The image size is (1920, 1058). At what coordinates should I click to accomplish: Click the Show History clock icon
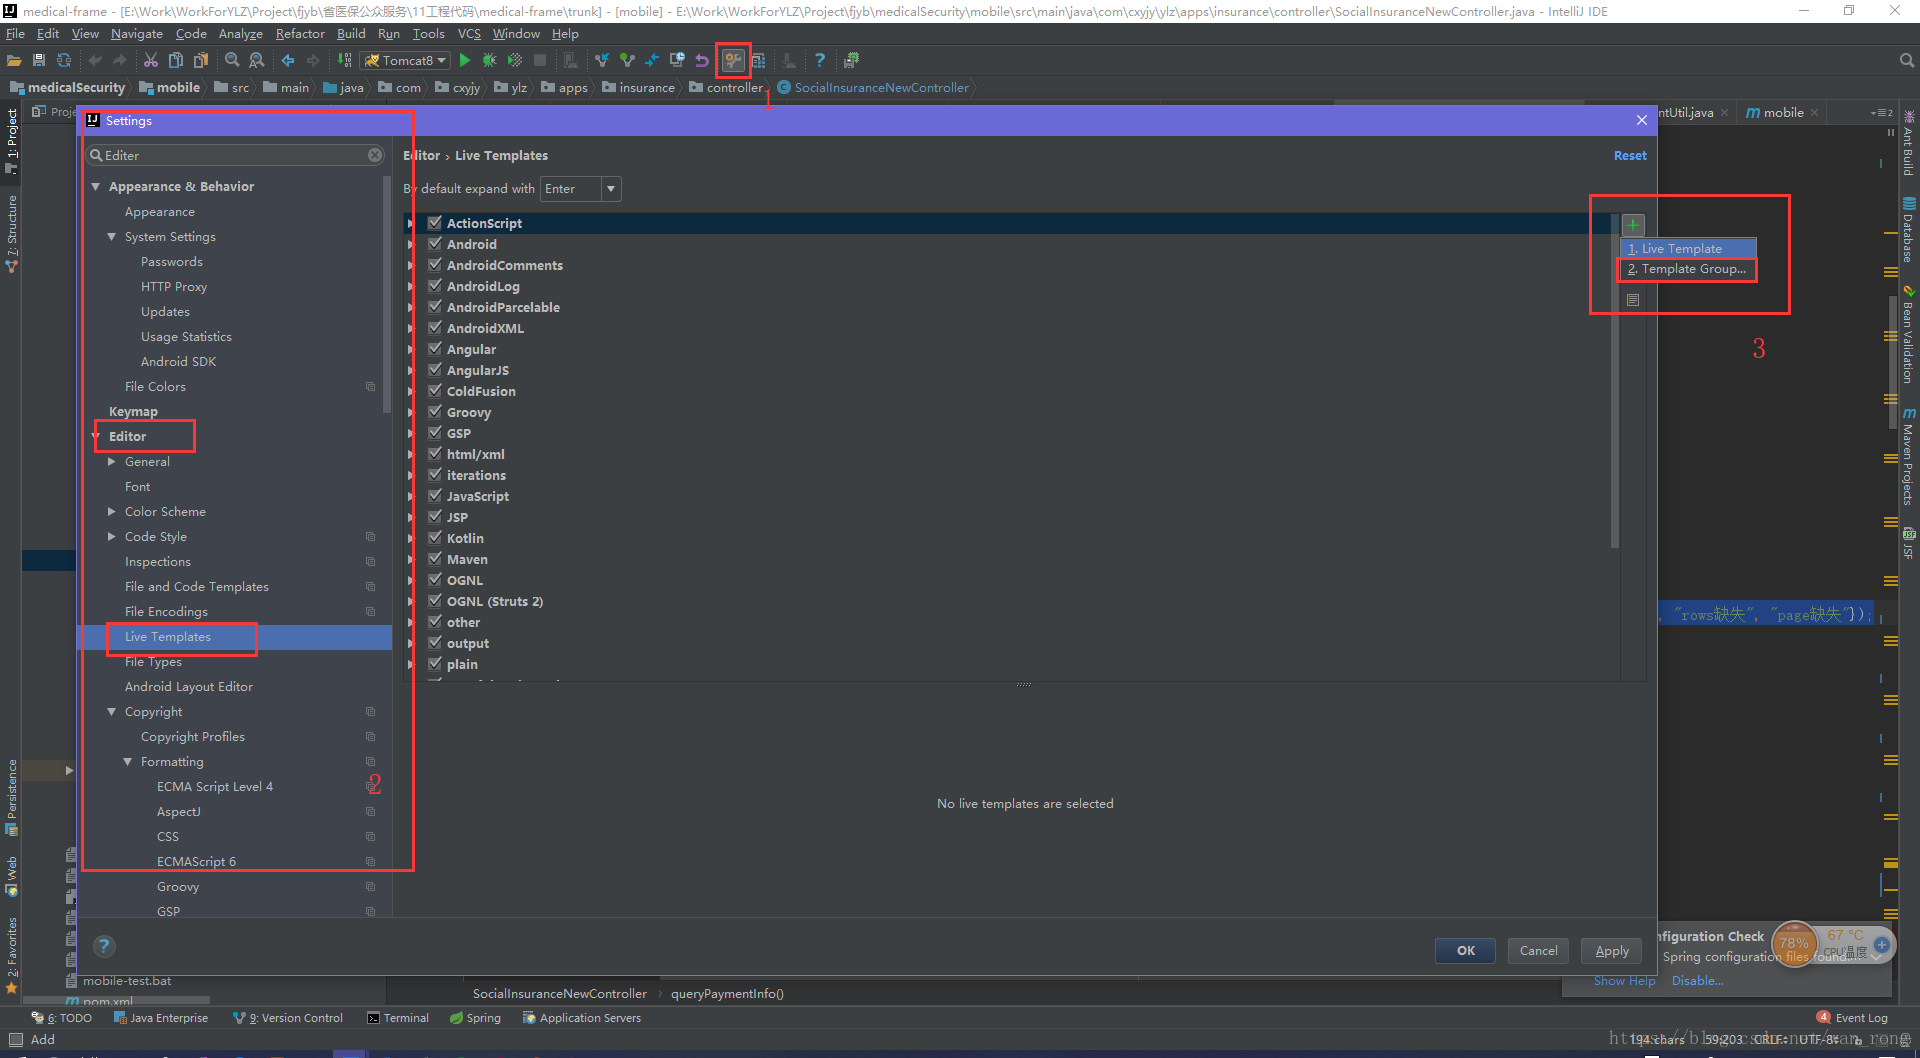(677, 61)
